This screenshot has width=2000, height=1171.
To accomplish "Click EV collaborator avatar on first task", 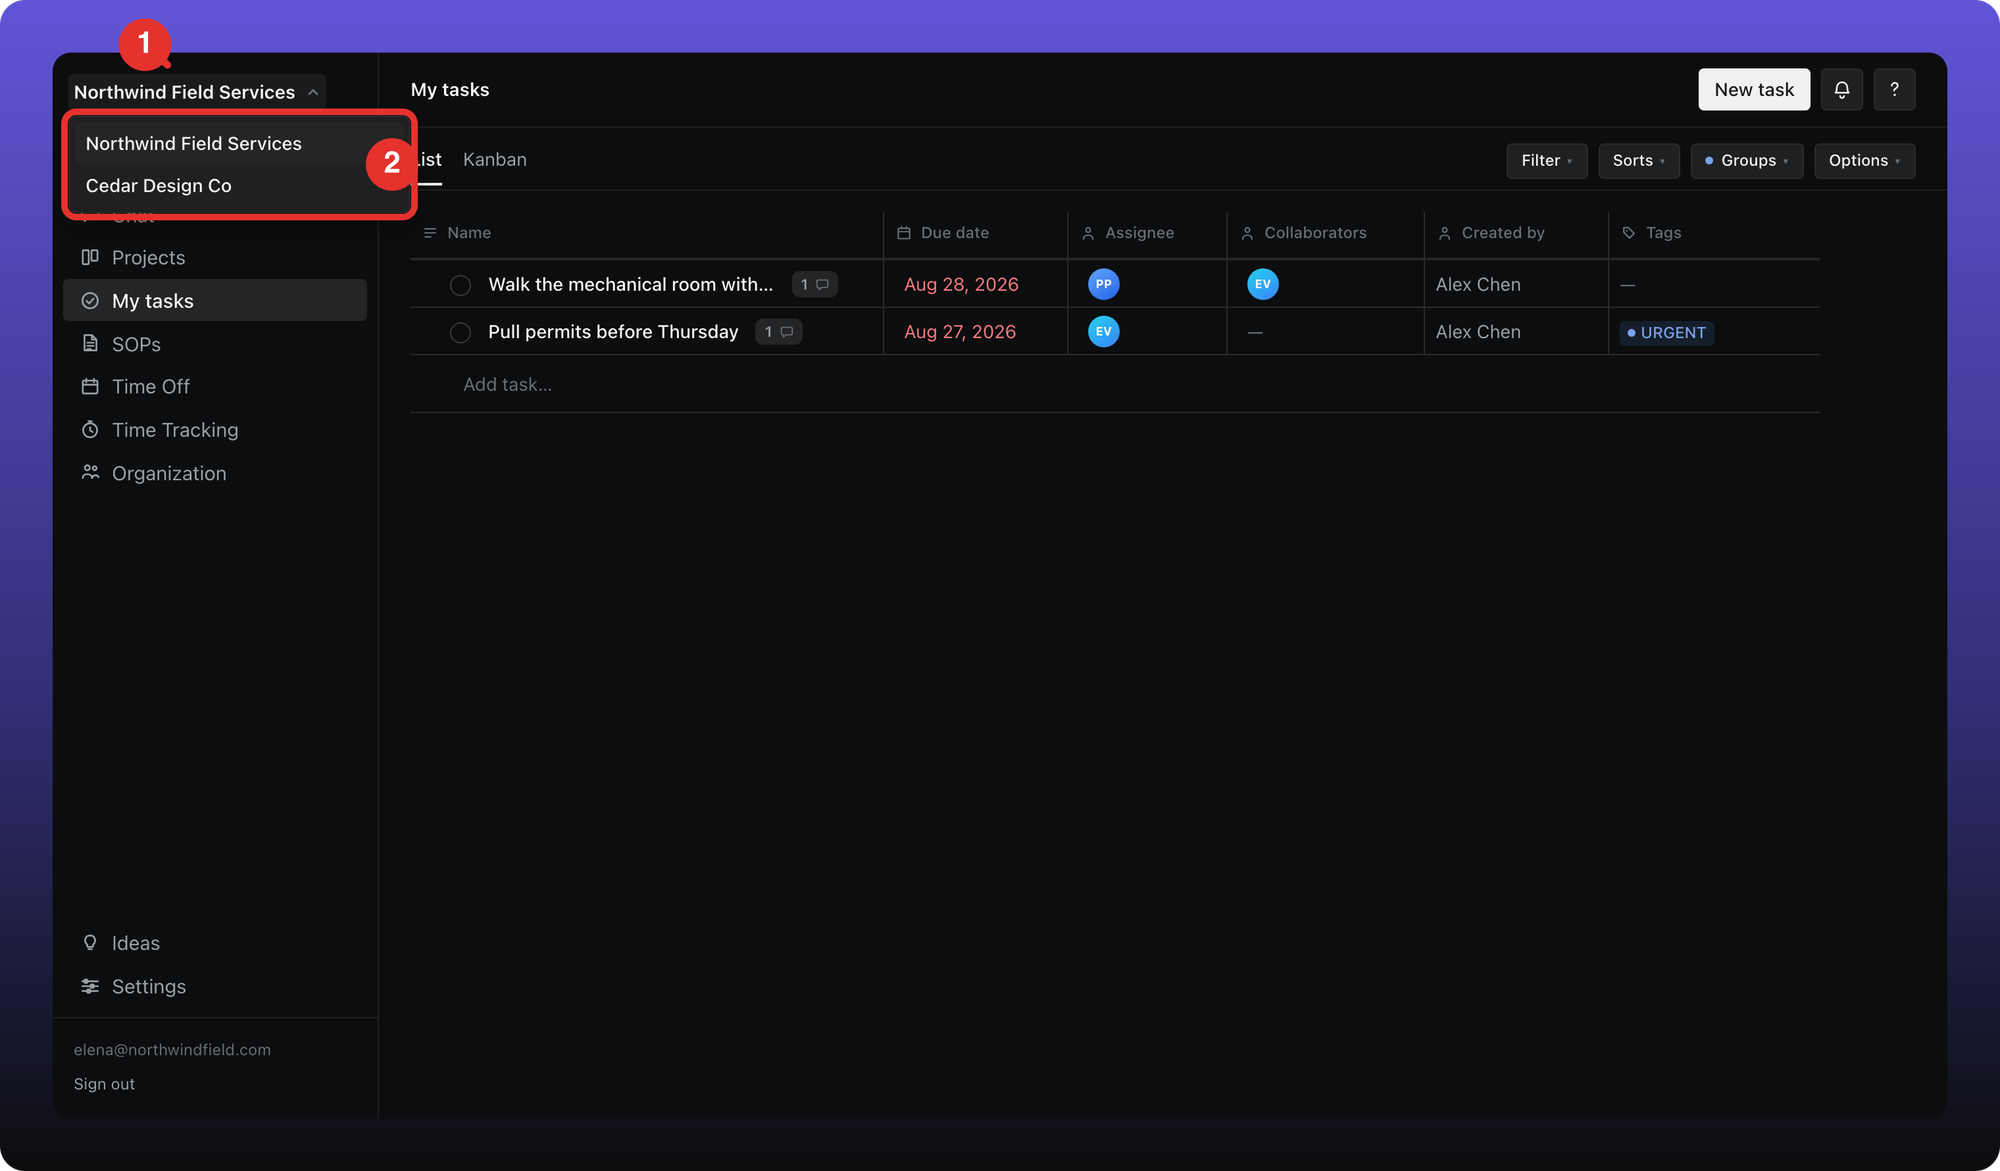I will coord(1262,284).
